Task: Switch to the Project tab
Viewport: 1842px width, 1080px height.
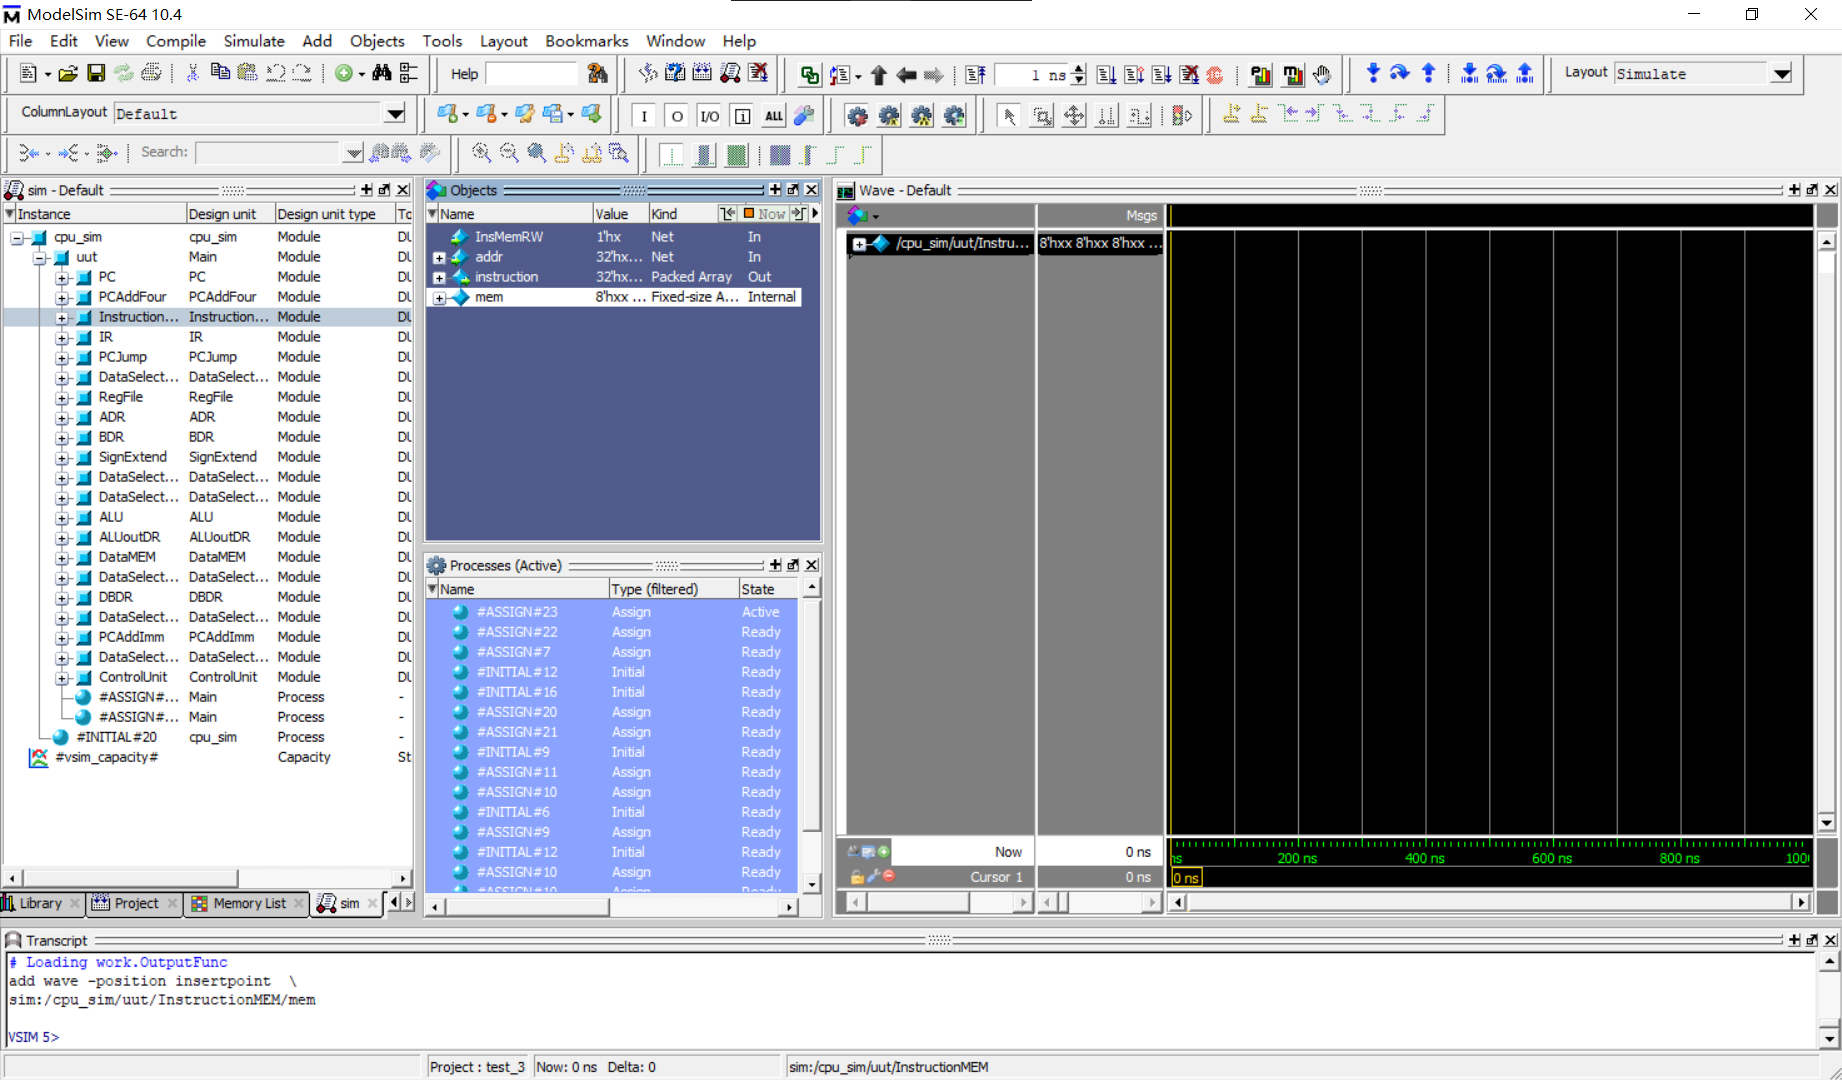Action: tap(136, 903)
